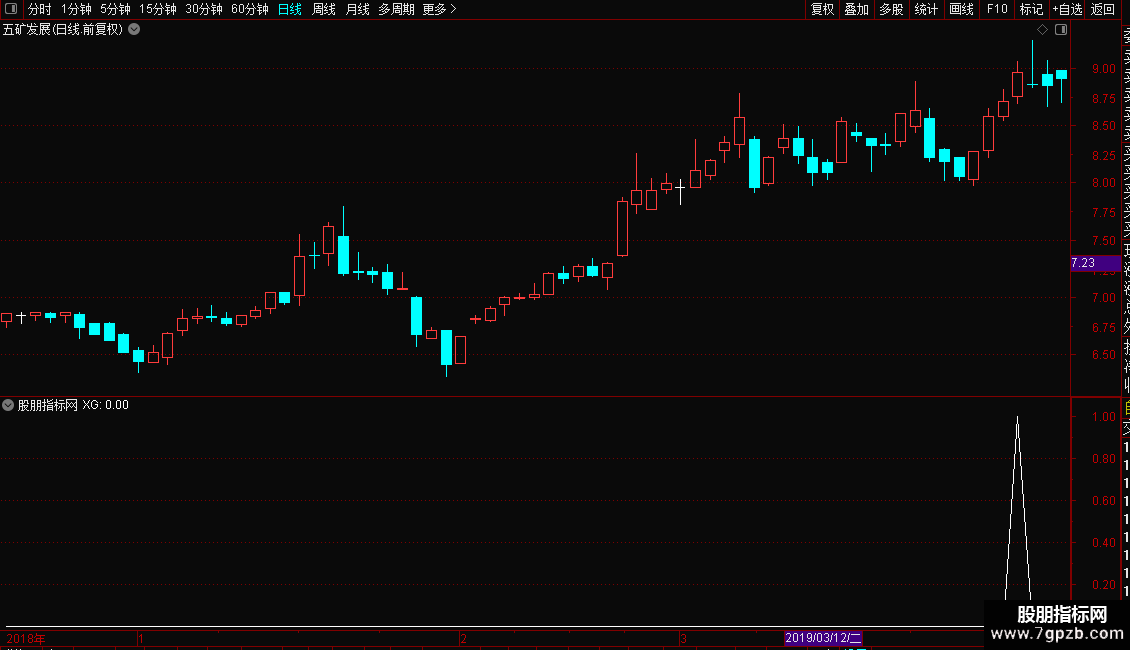Click the panel layout icon at top-left
The height and width of the screenshot is (650, 1130).
click(11, 9)
